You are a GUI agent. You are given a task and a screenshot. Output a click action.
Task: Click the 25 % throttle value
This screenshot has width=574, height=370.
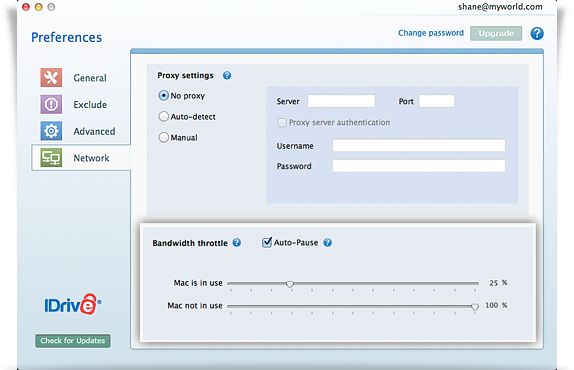[x=498, y=283]
